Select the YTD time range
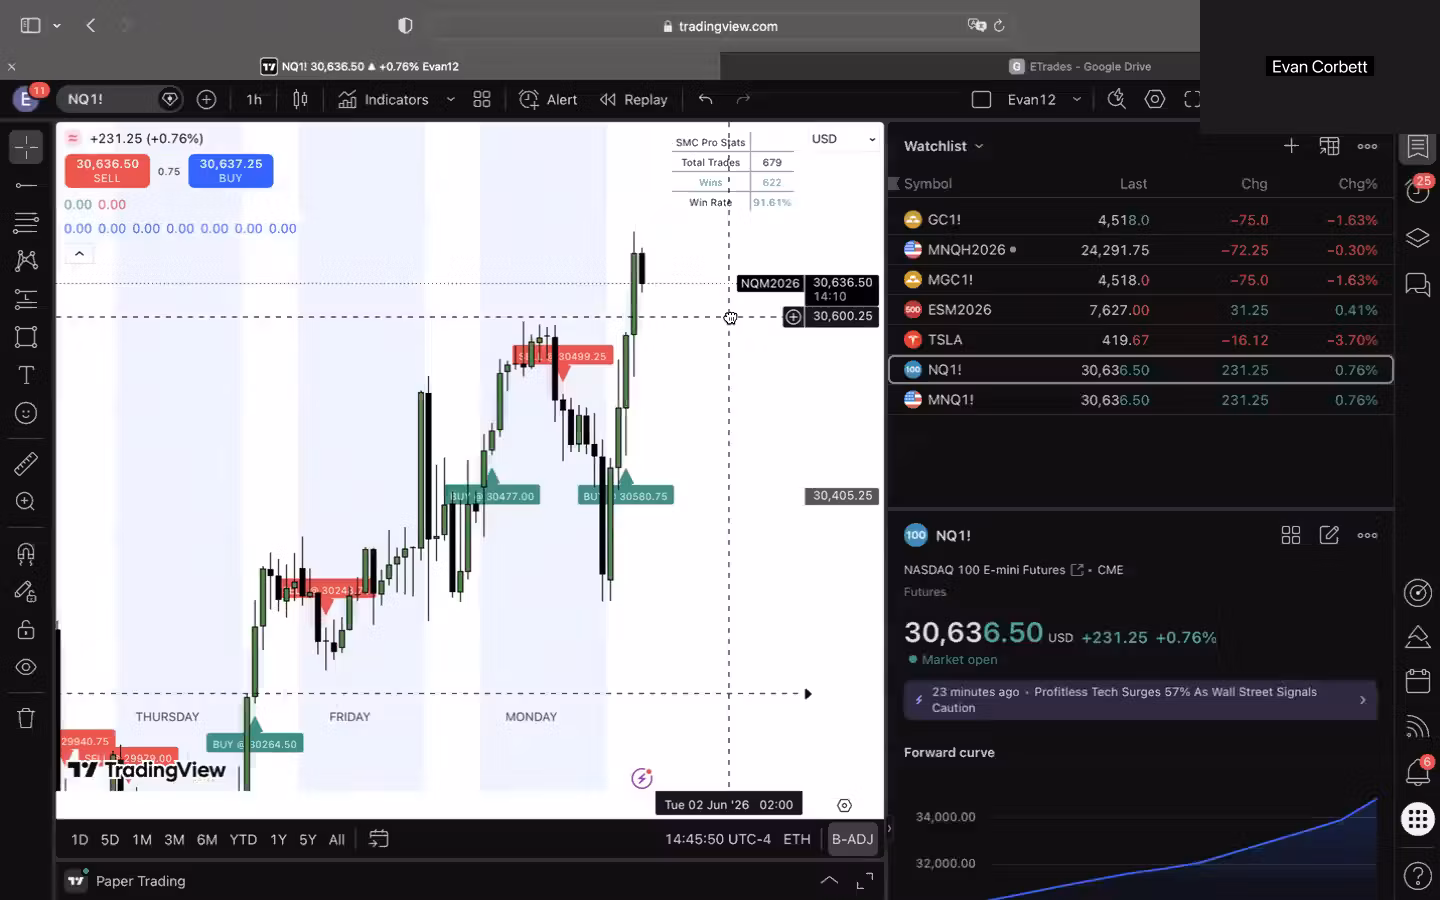The image size is (1440, 900). (243, 840)
